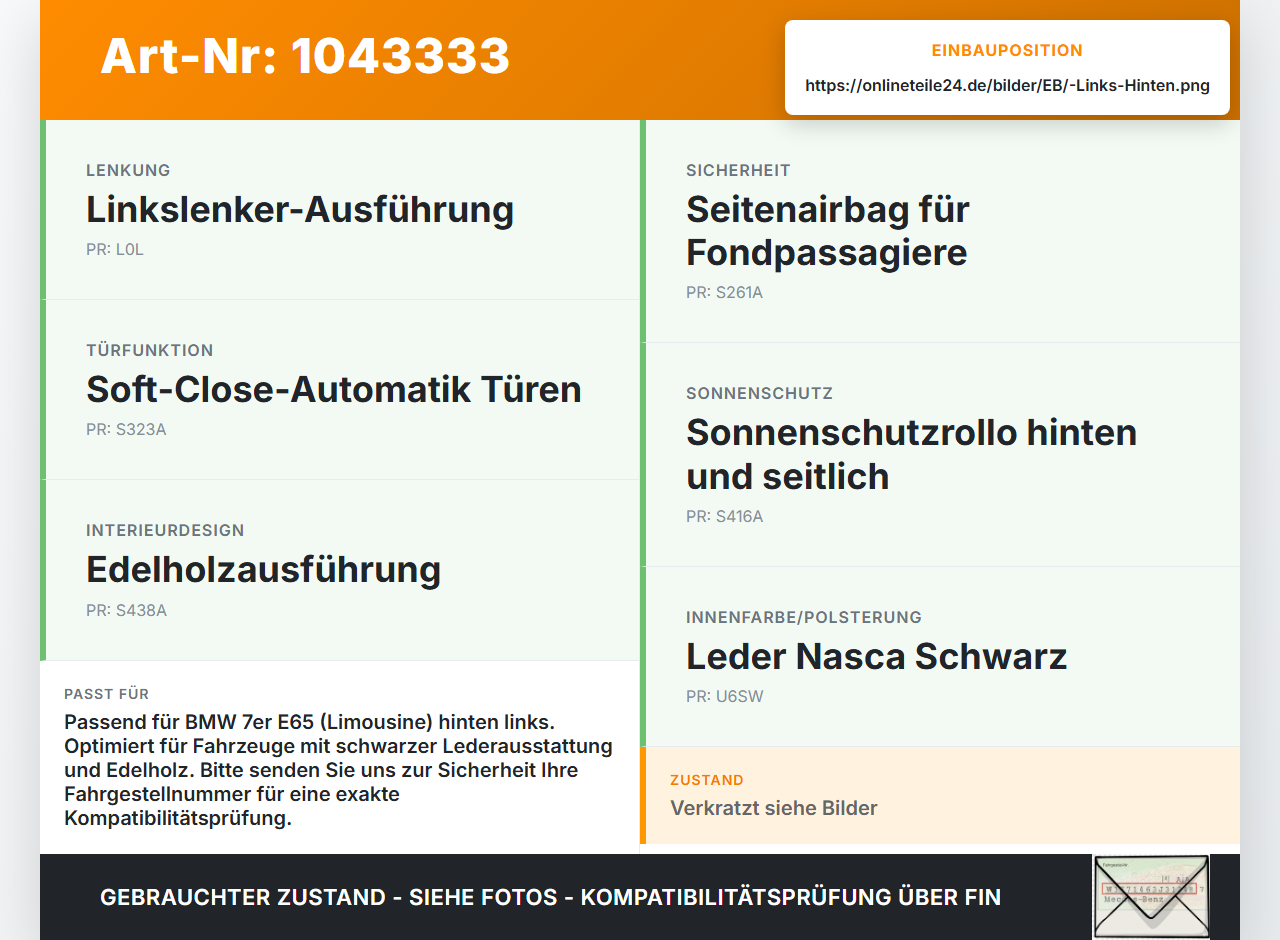Screen dimensions: 1280x940
Task: Click the PR: S323A code
Action: (x=126, y=430)
